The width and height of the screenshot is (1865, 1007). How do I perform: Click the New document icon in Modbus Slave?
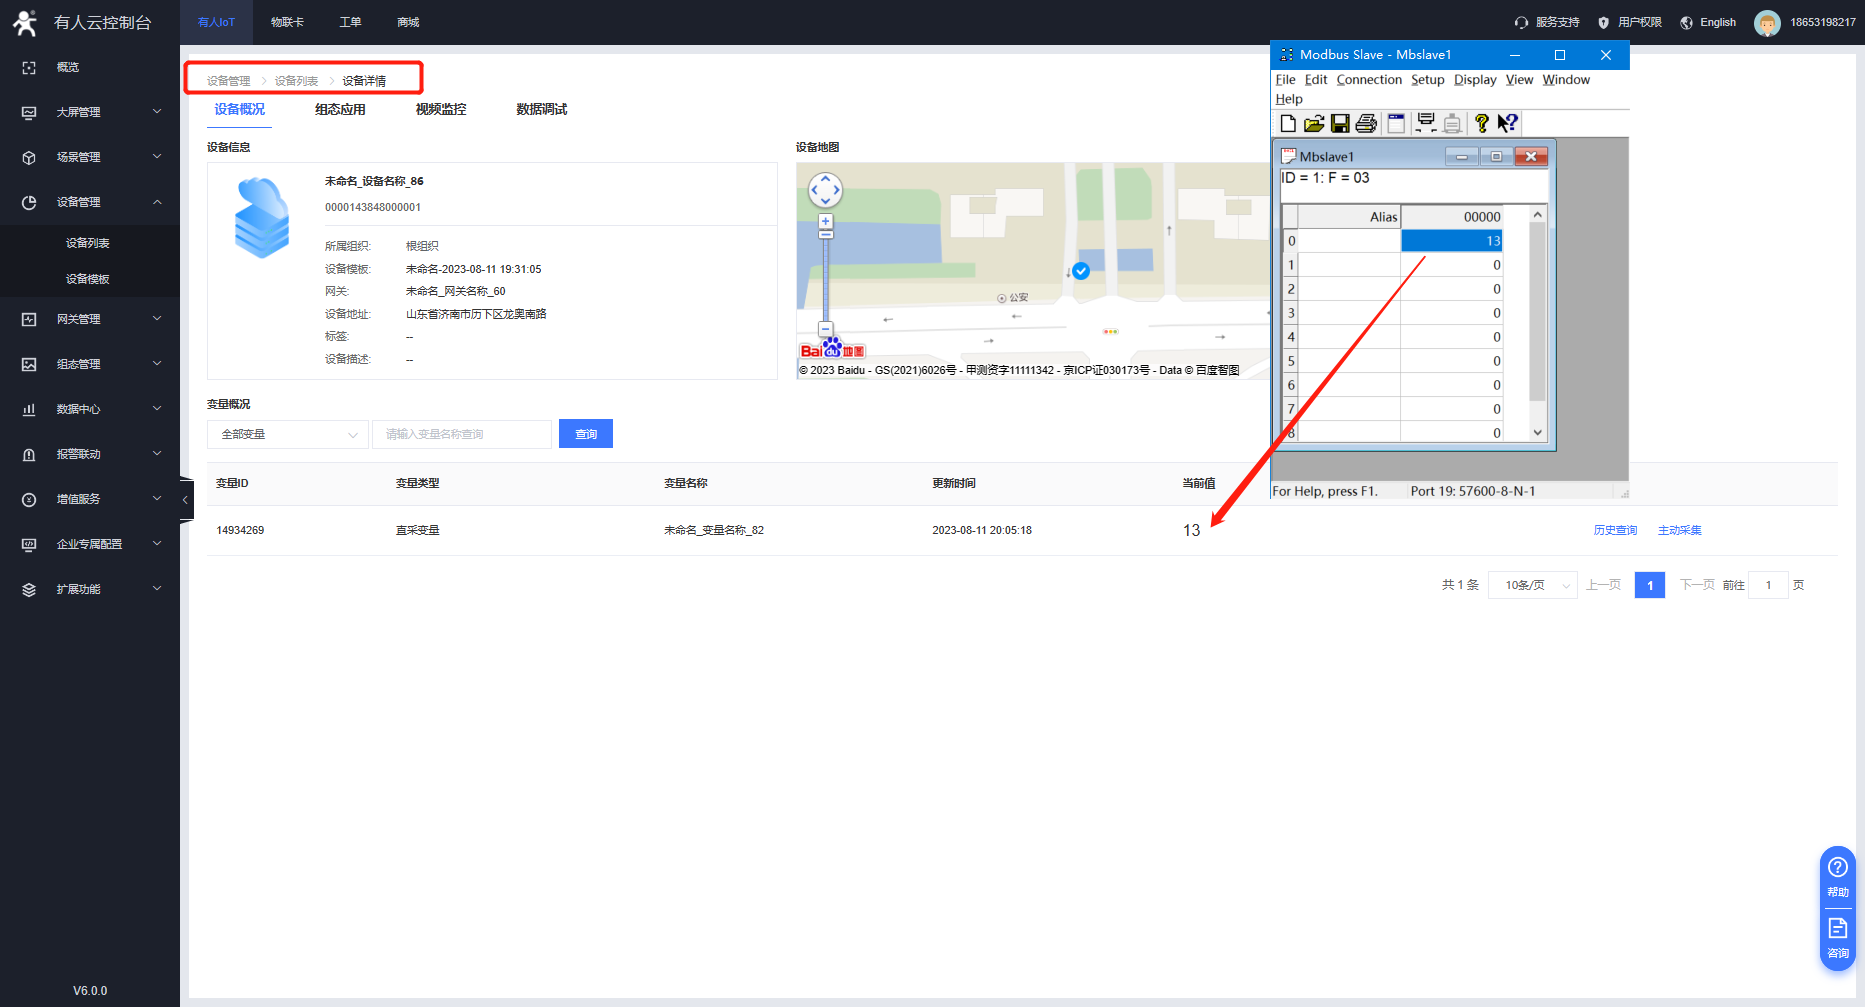[1288, 123]
